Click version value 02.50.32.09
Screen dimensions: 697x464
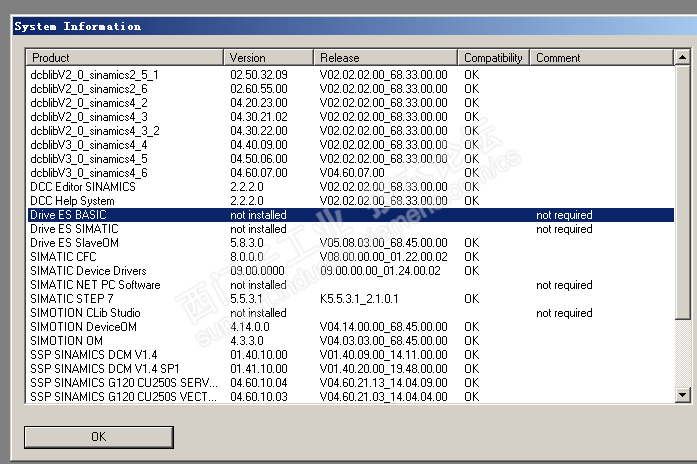tap(259, 75)
